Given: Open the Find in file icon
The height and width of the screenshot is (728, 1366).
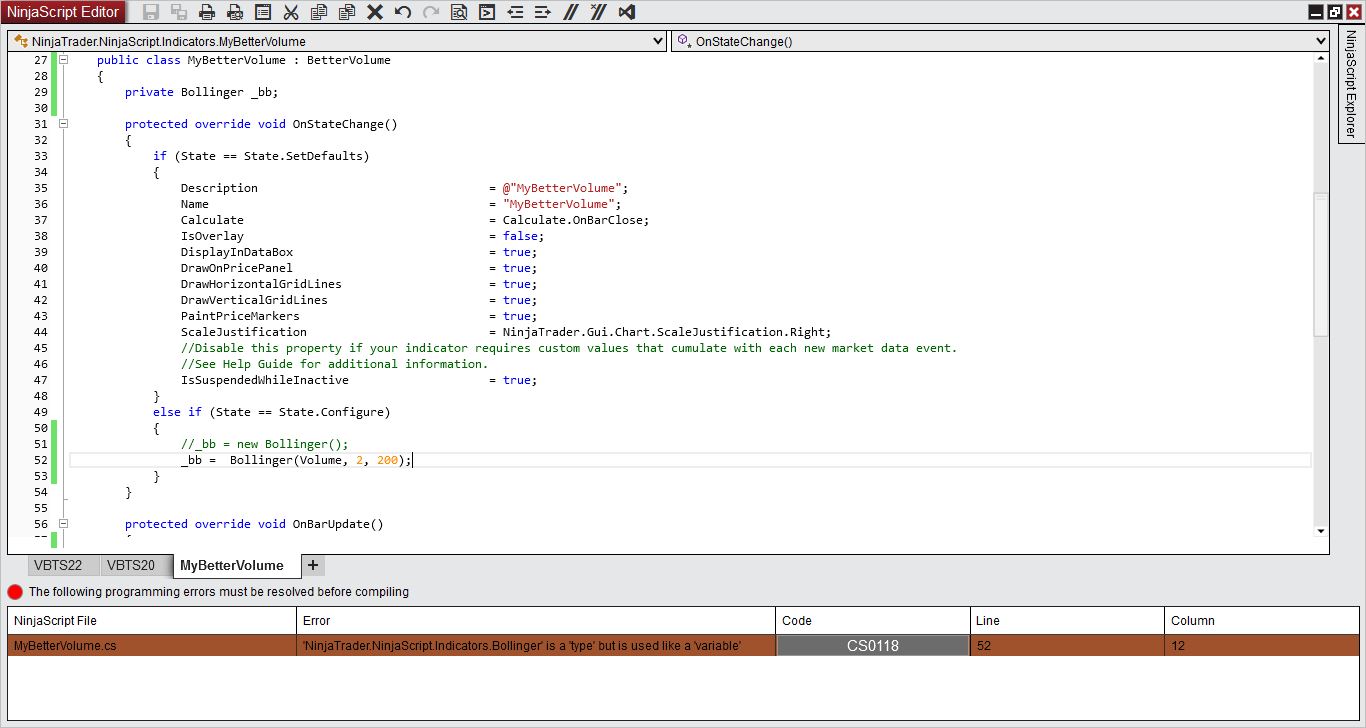Looking at the screenshot, I should [459, 12].
